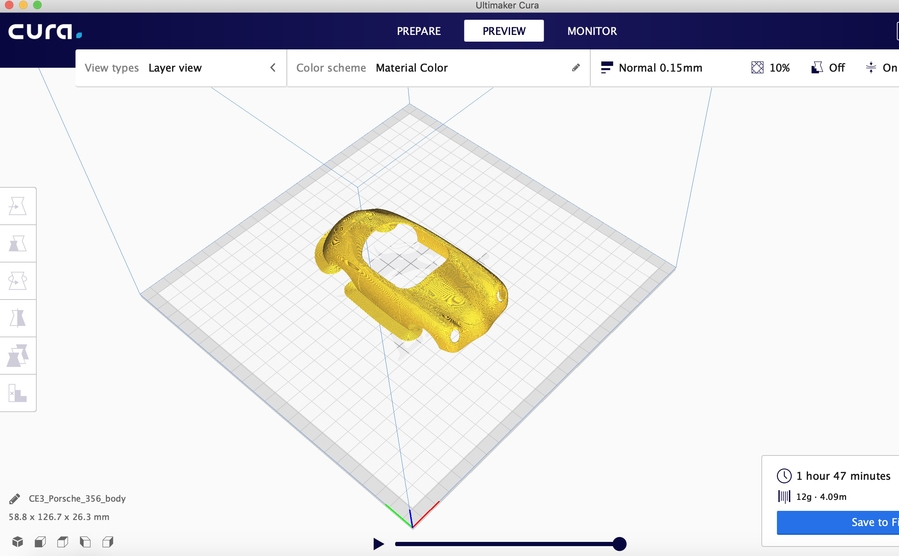Switch to 3D perspective view cube icon

(x=18, y=542)
